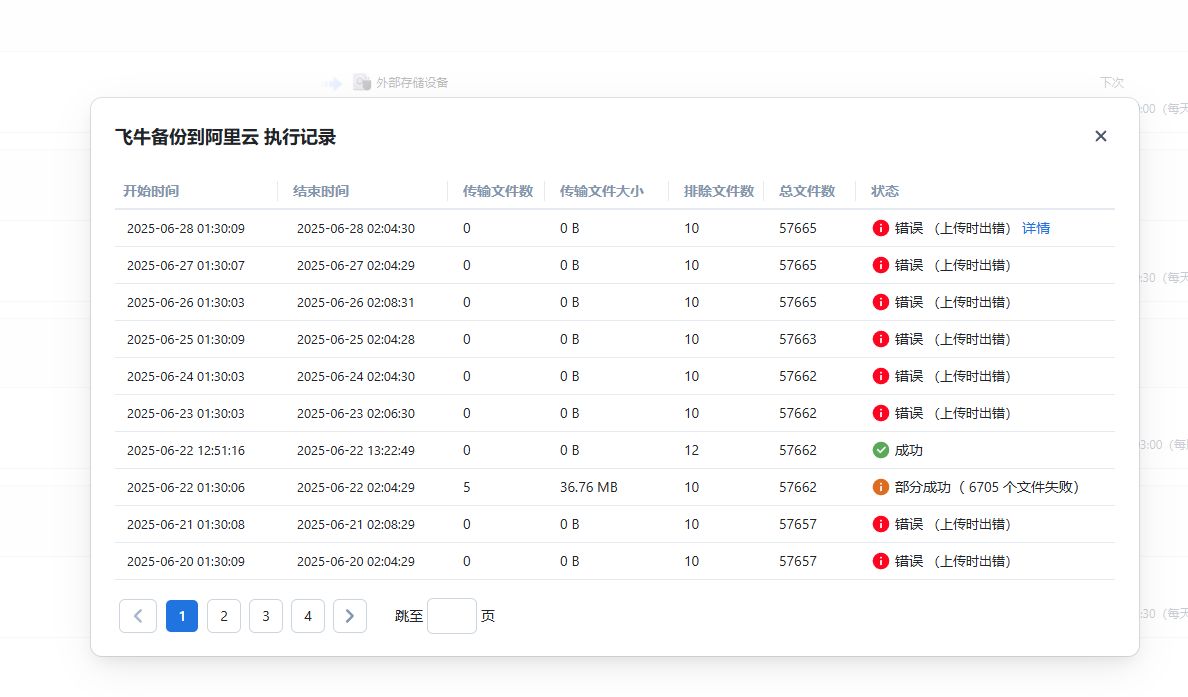Screen dimensions: 1188x697
Task: Select page 2 button
Action: click(x=224, y=616)
